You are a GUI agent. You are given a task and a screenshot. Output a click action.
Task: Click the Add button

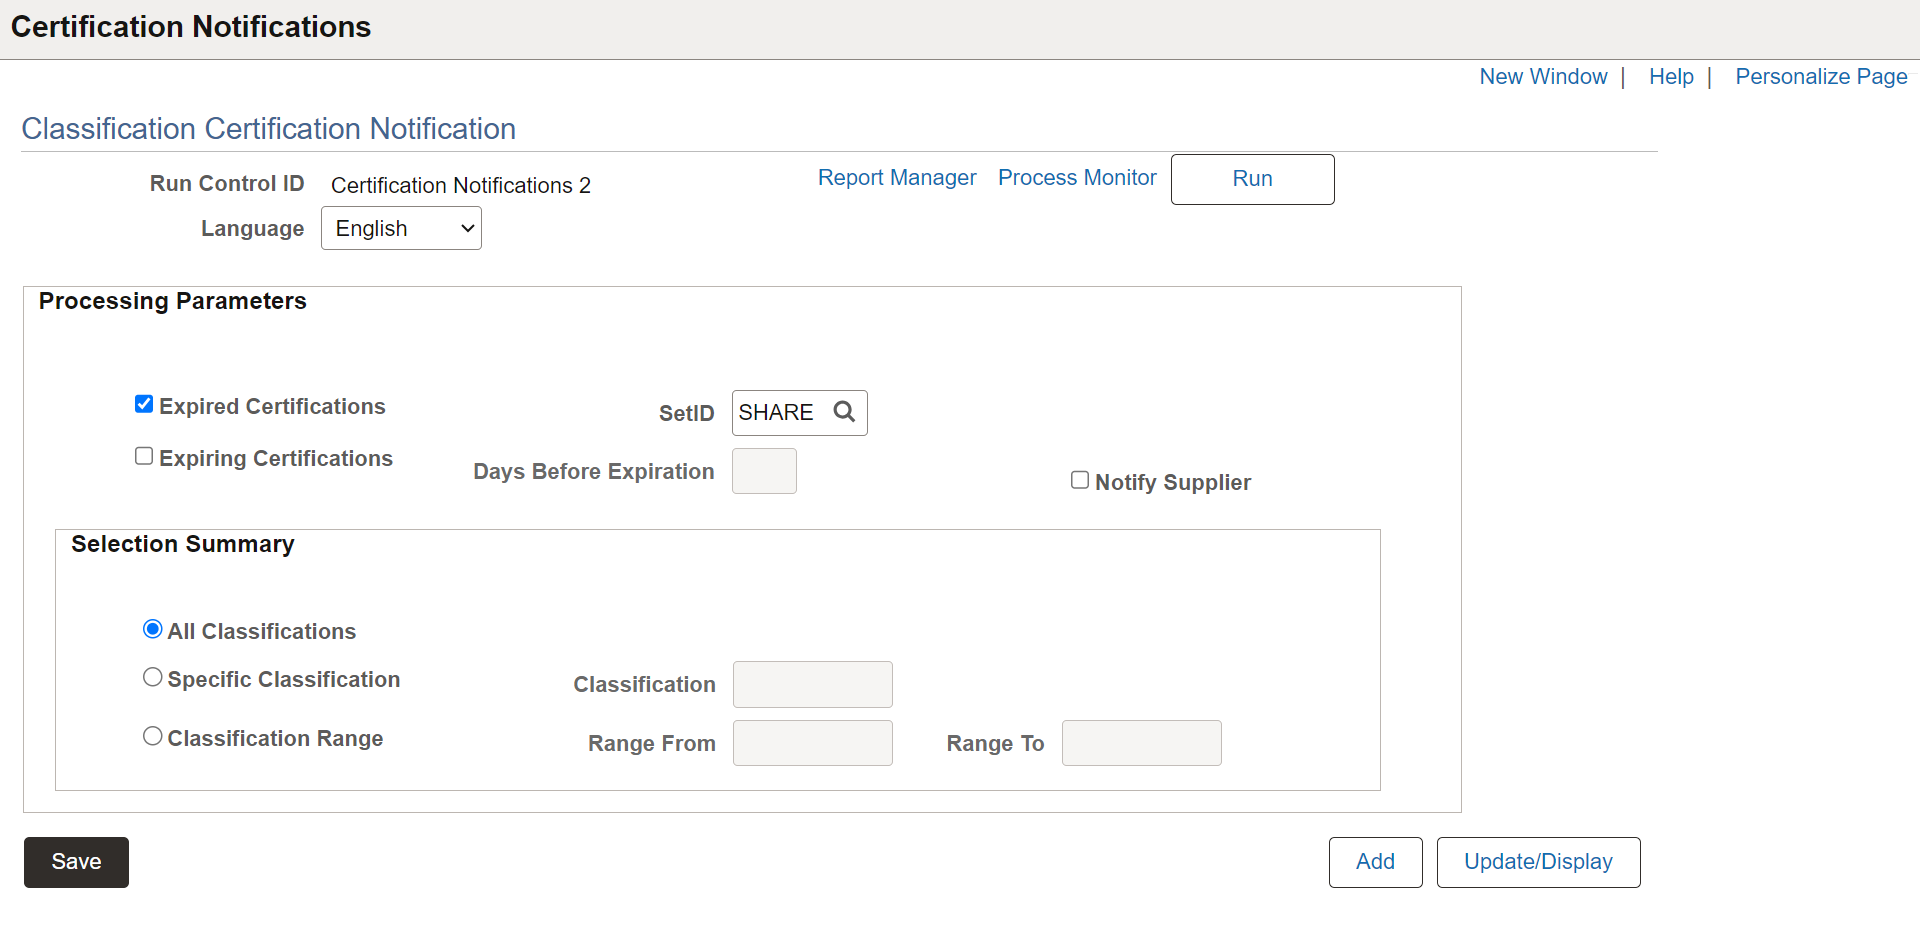point(1375,862)
